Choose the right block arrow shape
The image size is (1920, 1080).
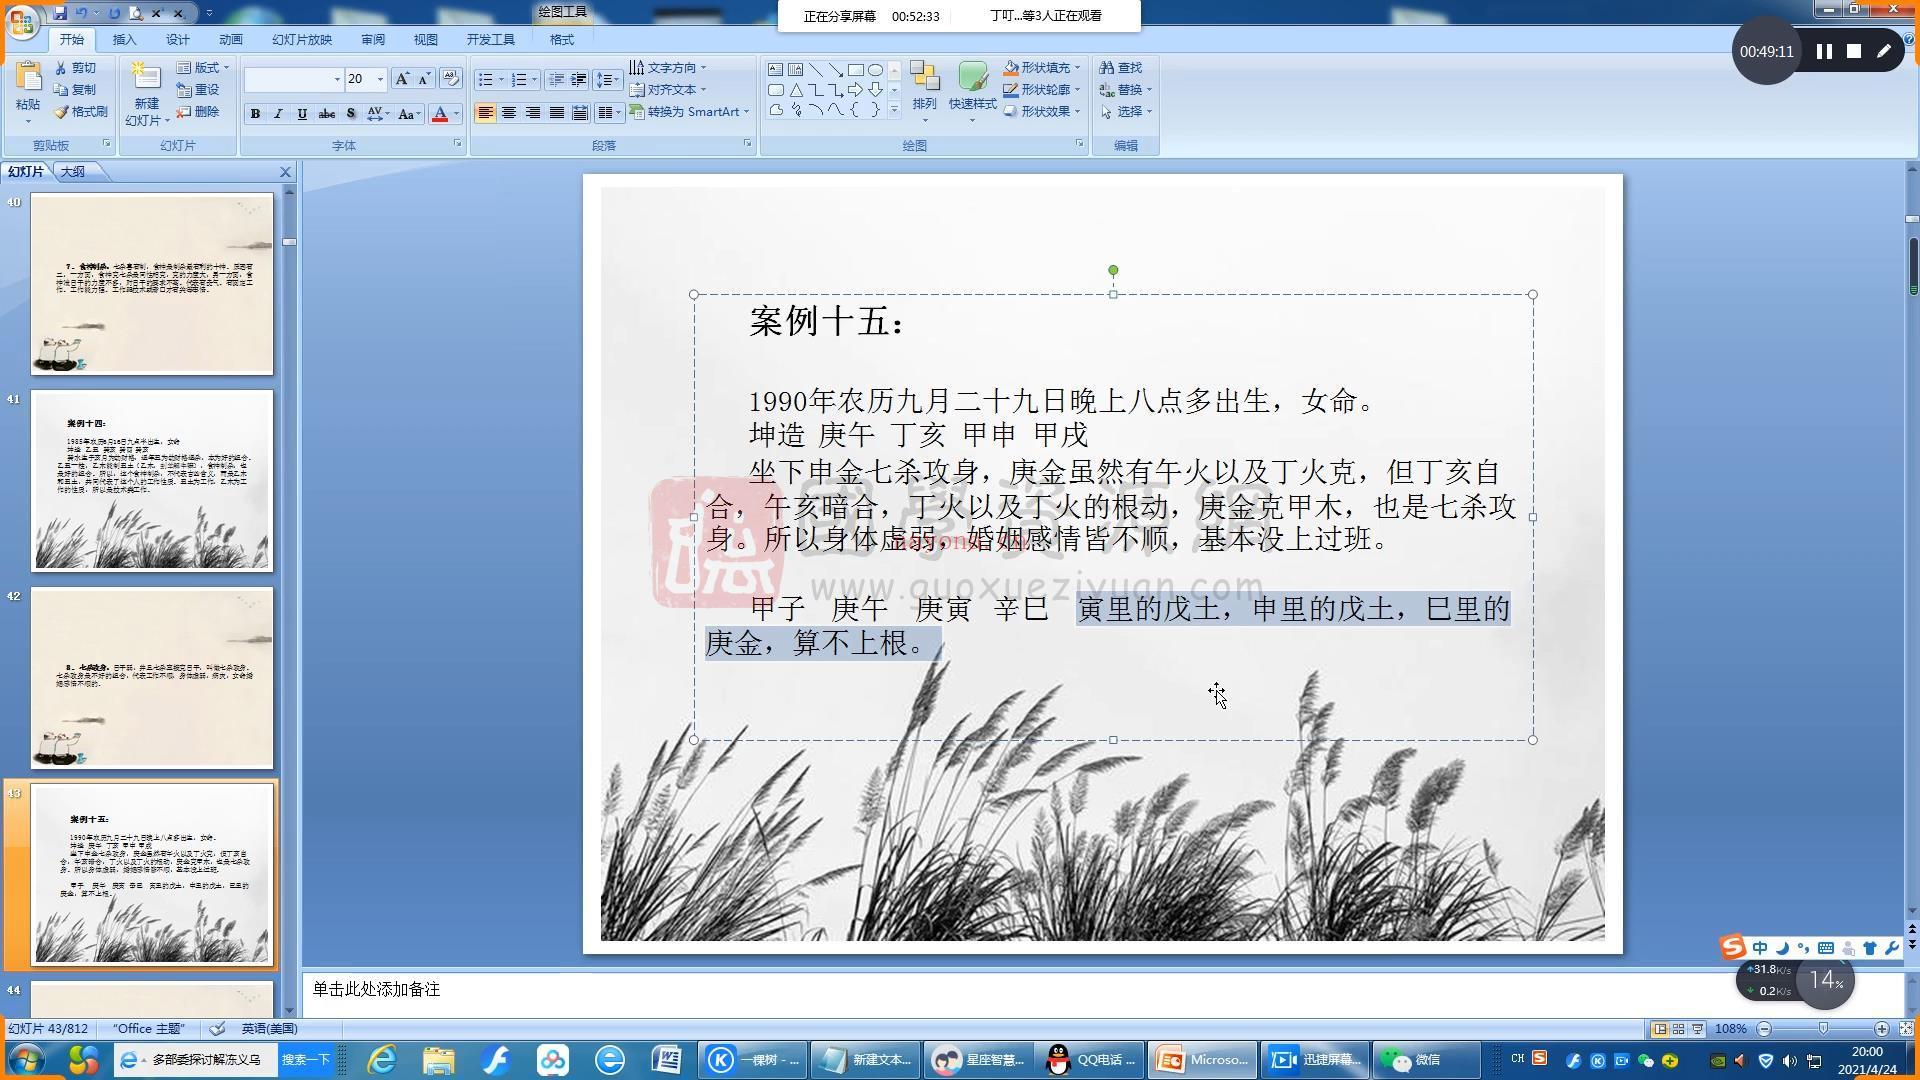(855, 89)
